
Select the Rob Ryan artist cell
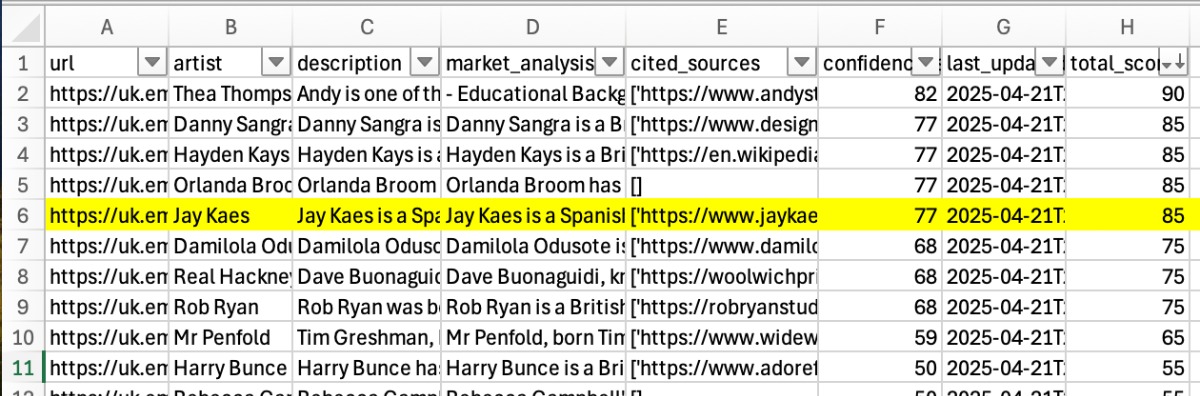[230, 306]
